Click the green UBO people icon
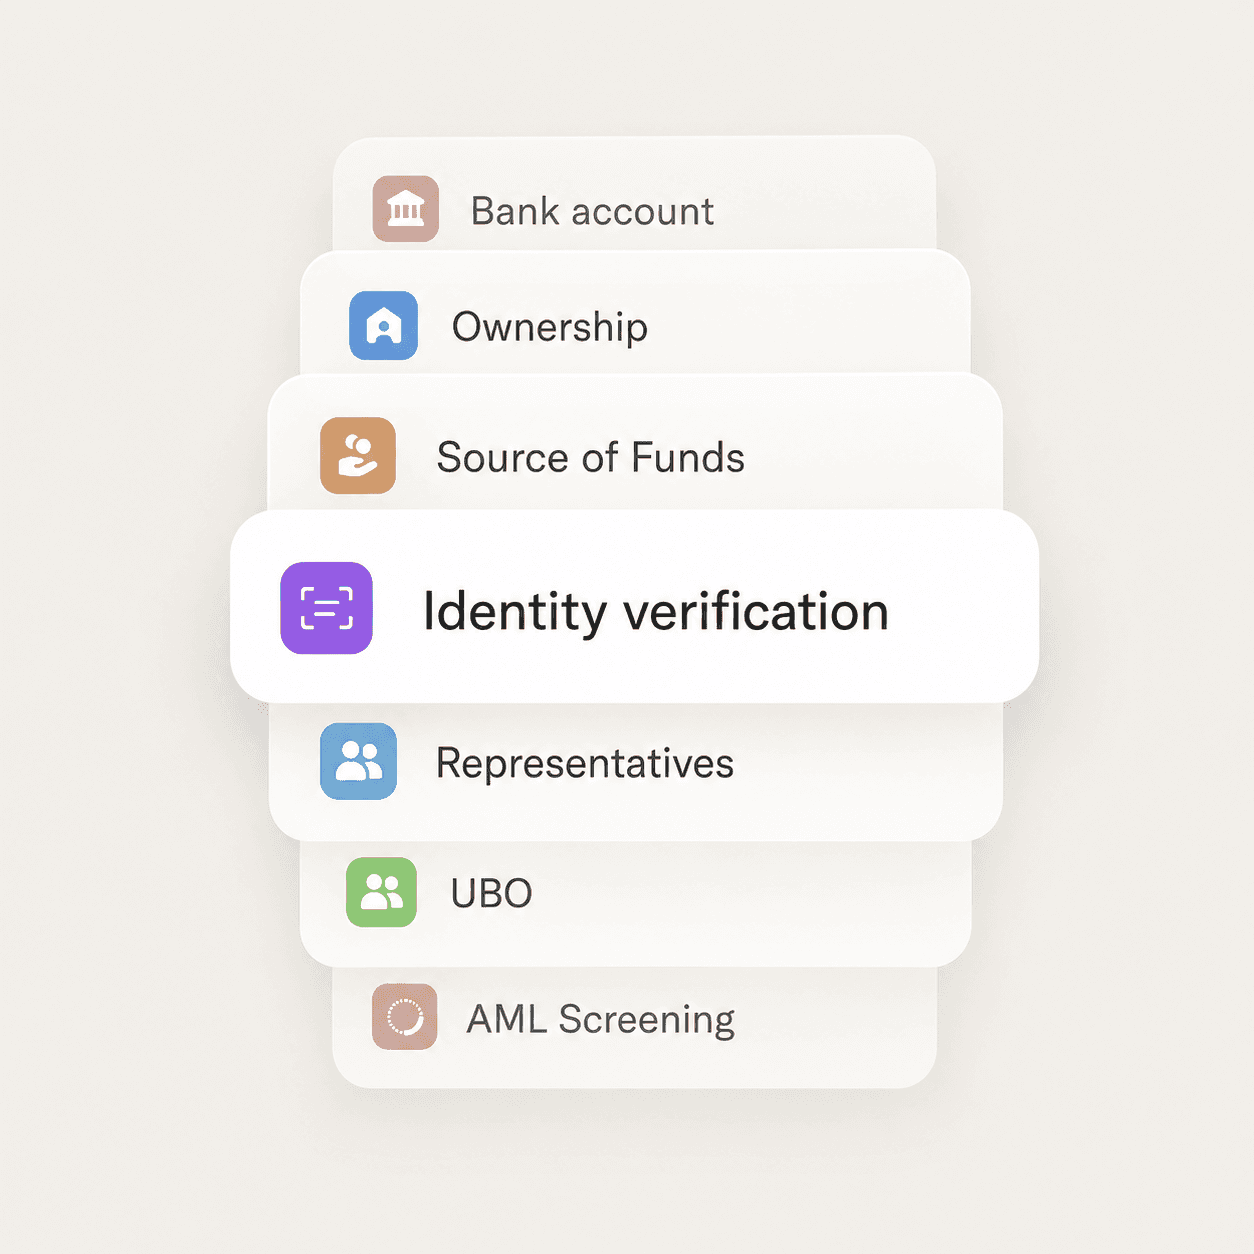Image resolution: width=1254 pixels, height=1254 pixels. [381, 892]
